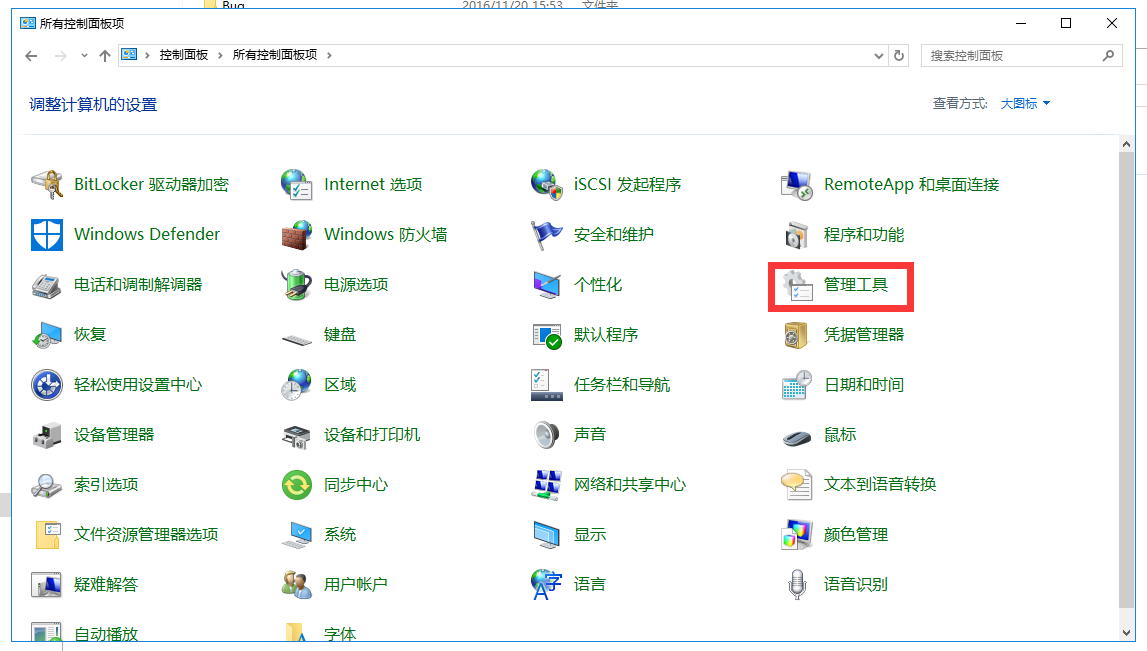Open the BitLocker 驱动器加密 icon

pyautogui.click(x=47, y=184)
